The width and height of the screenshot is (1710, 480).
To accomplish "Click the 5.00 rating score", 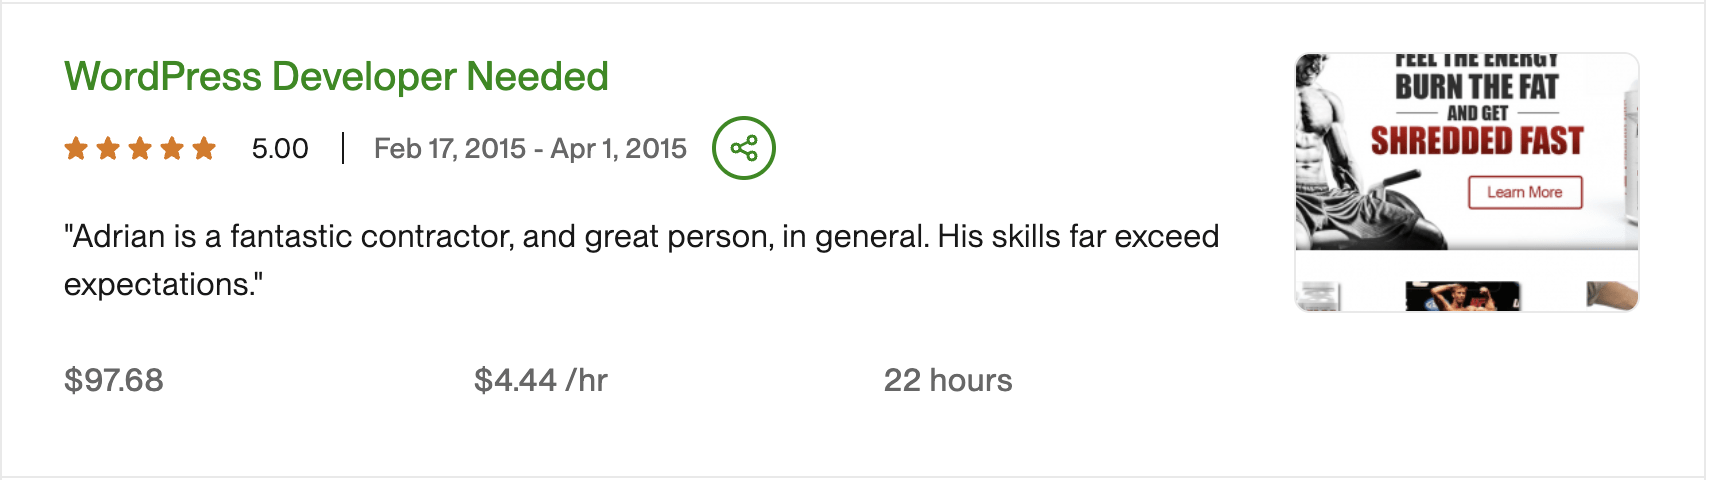I will [x=280, y=149].
